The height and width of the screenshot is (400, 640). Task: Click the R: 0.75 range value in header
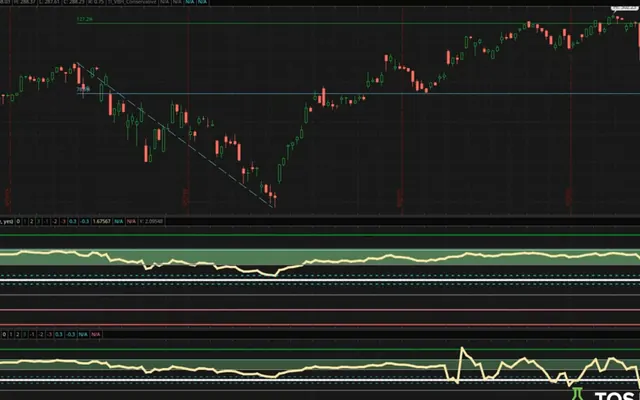[x=96, y=2]
